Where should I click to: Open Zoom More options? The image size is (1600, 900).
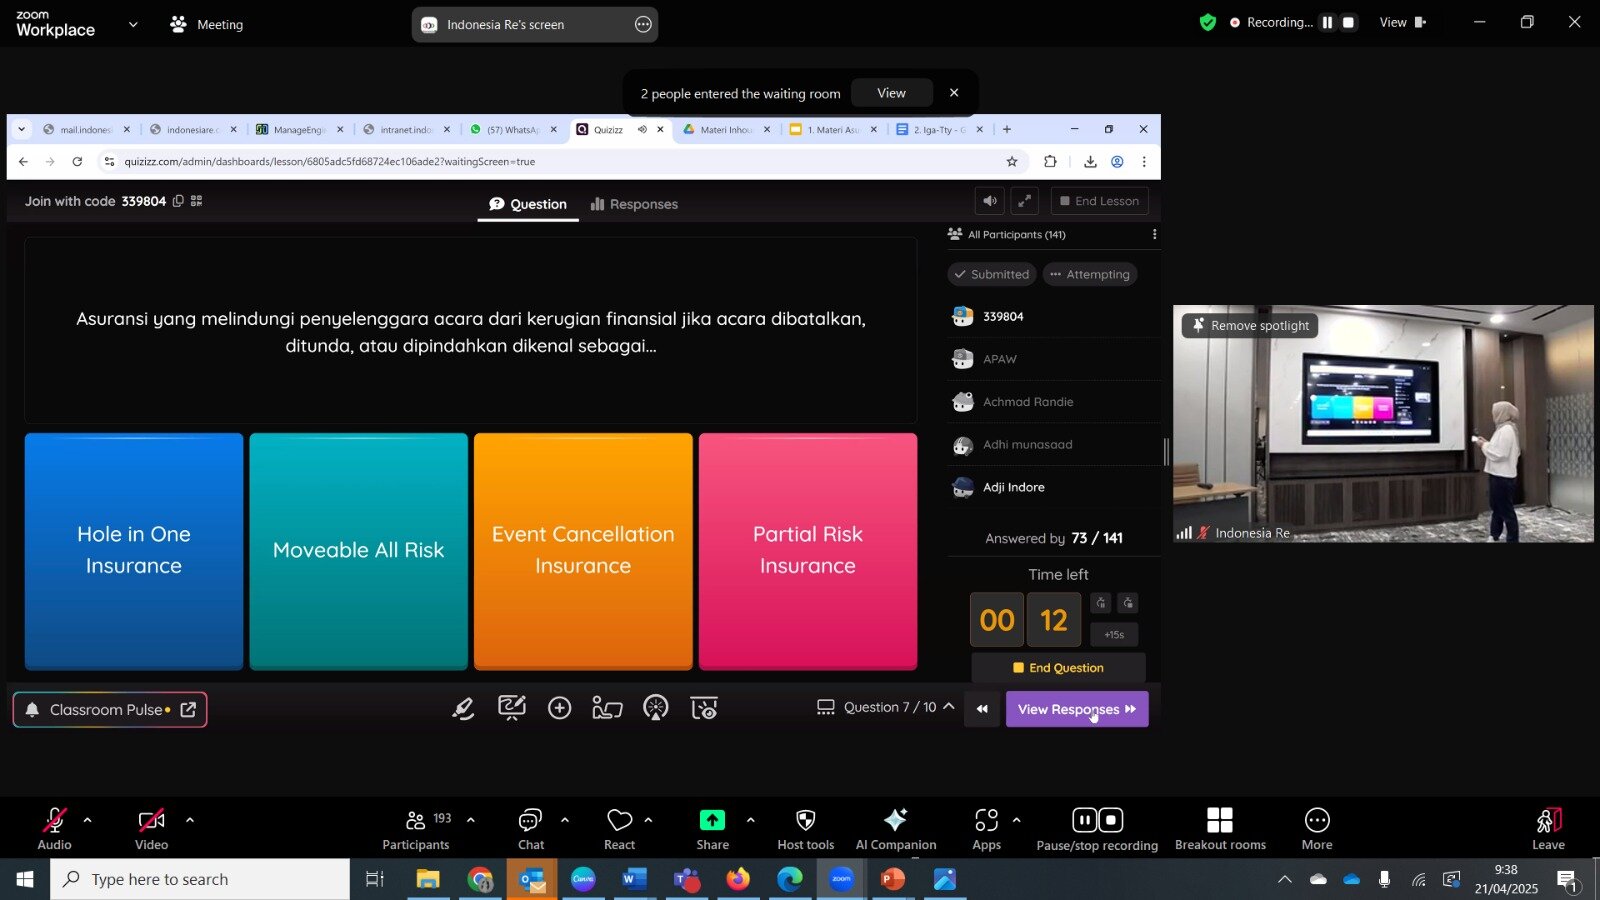pyautogui.click(x=1317, y=829)
